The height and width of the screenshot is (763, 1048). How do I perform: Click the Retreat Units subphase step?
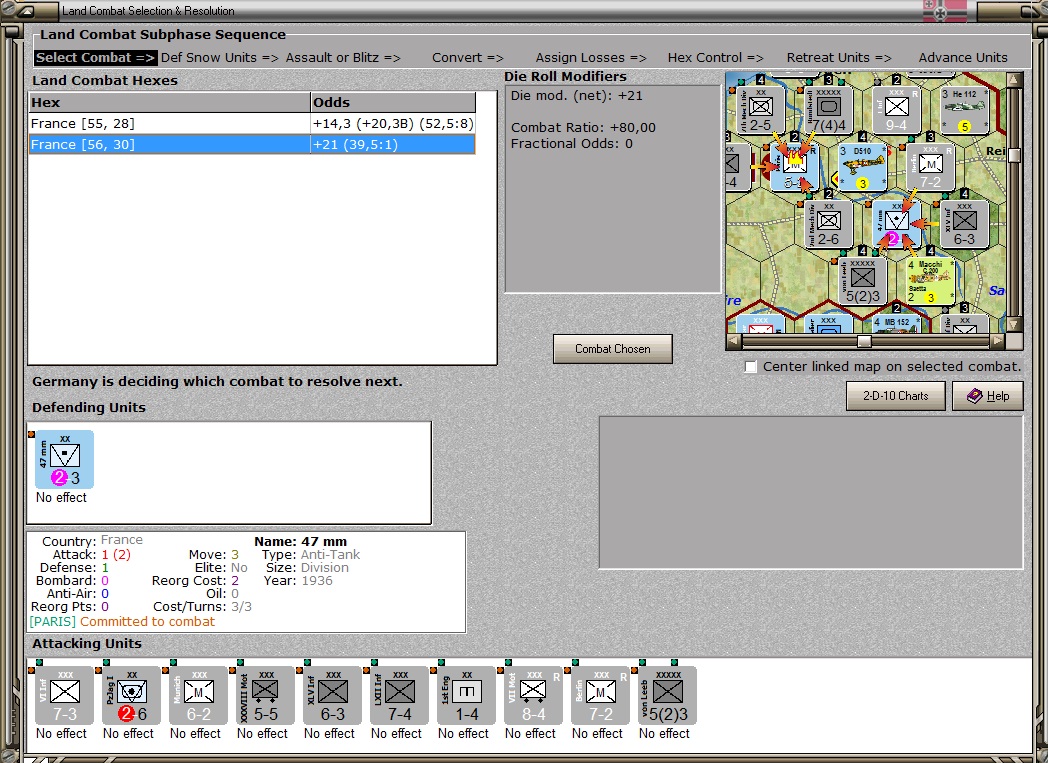pyautogui.click(x=839, y=57)
